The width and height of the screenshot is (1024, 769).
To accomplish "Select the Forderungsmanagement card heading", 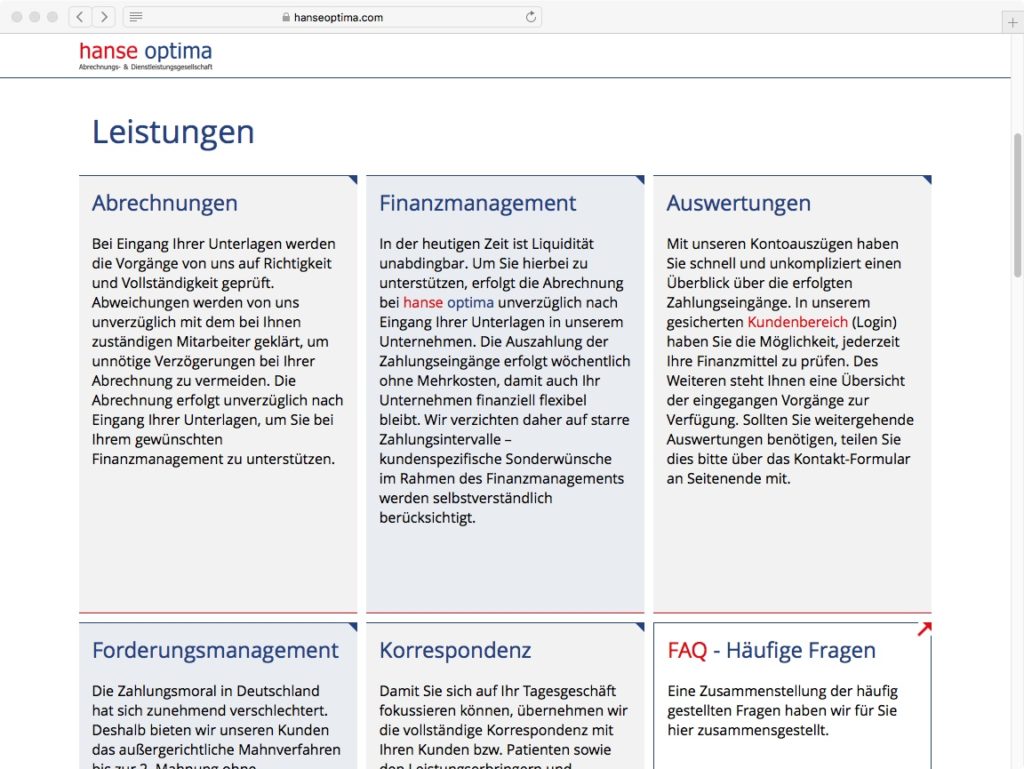I will tap(215, 650).
